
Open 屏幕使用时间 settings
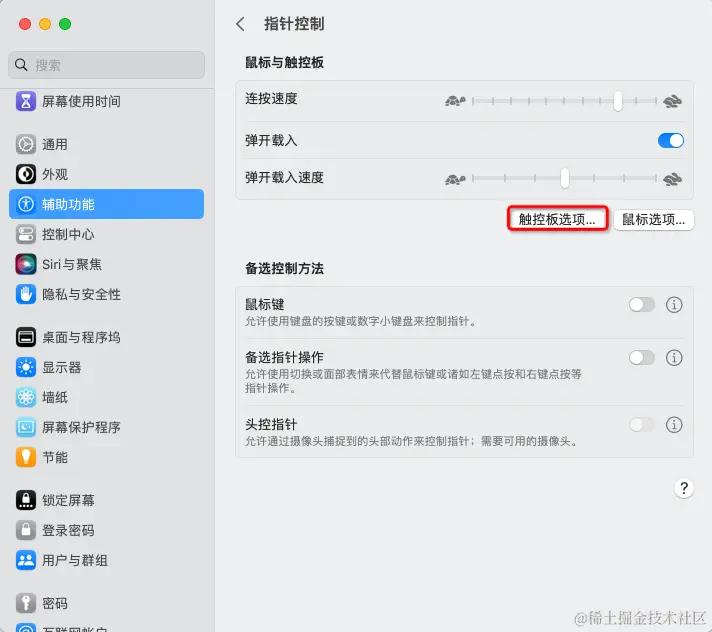[106, 101]
